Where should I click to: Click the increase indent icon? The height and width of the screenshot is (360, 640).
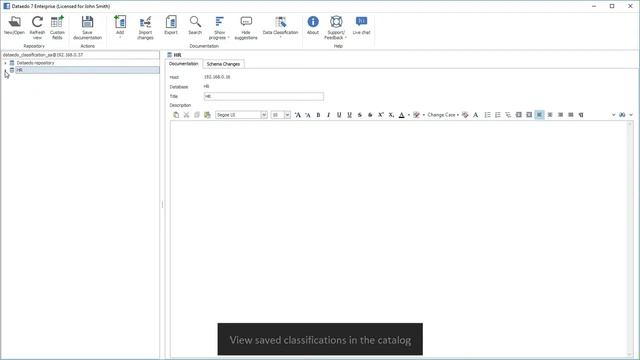tap(529, 115)
